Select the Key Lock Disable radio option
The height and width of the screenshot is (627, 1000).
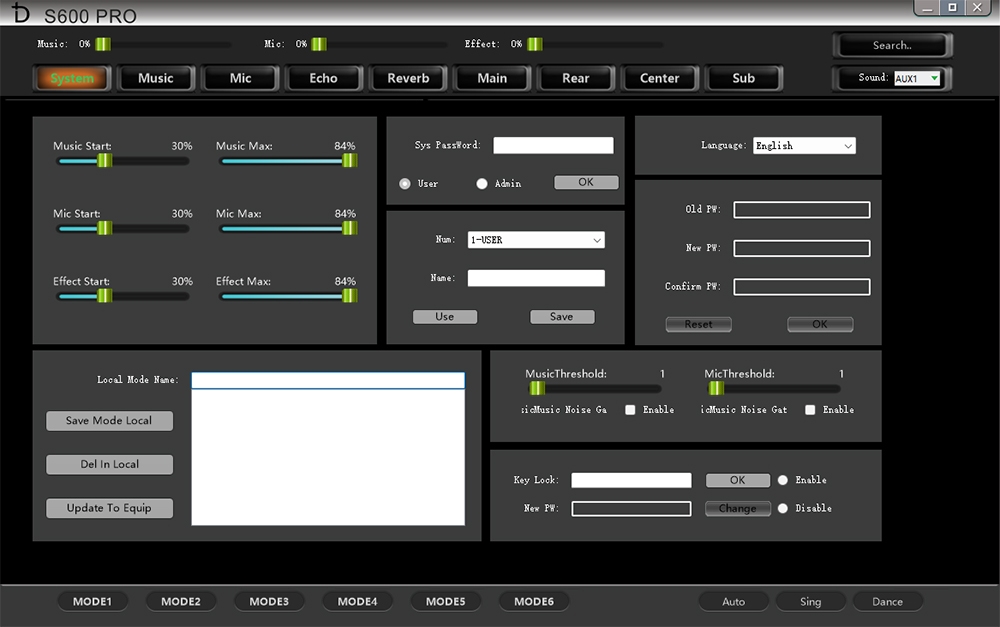[x=783, y=508]
